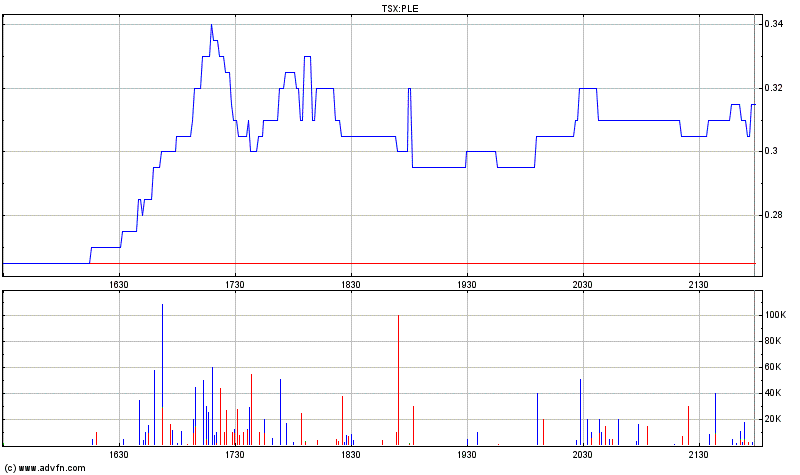
Task: Click the 40K volume axis label
Action: (773, 393)
